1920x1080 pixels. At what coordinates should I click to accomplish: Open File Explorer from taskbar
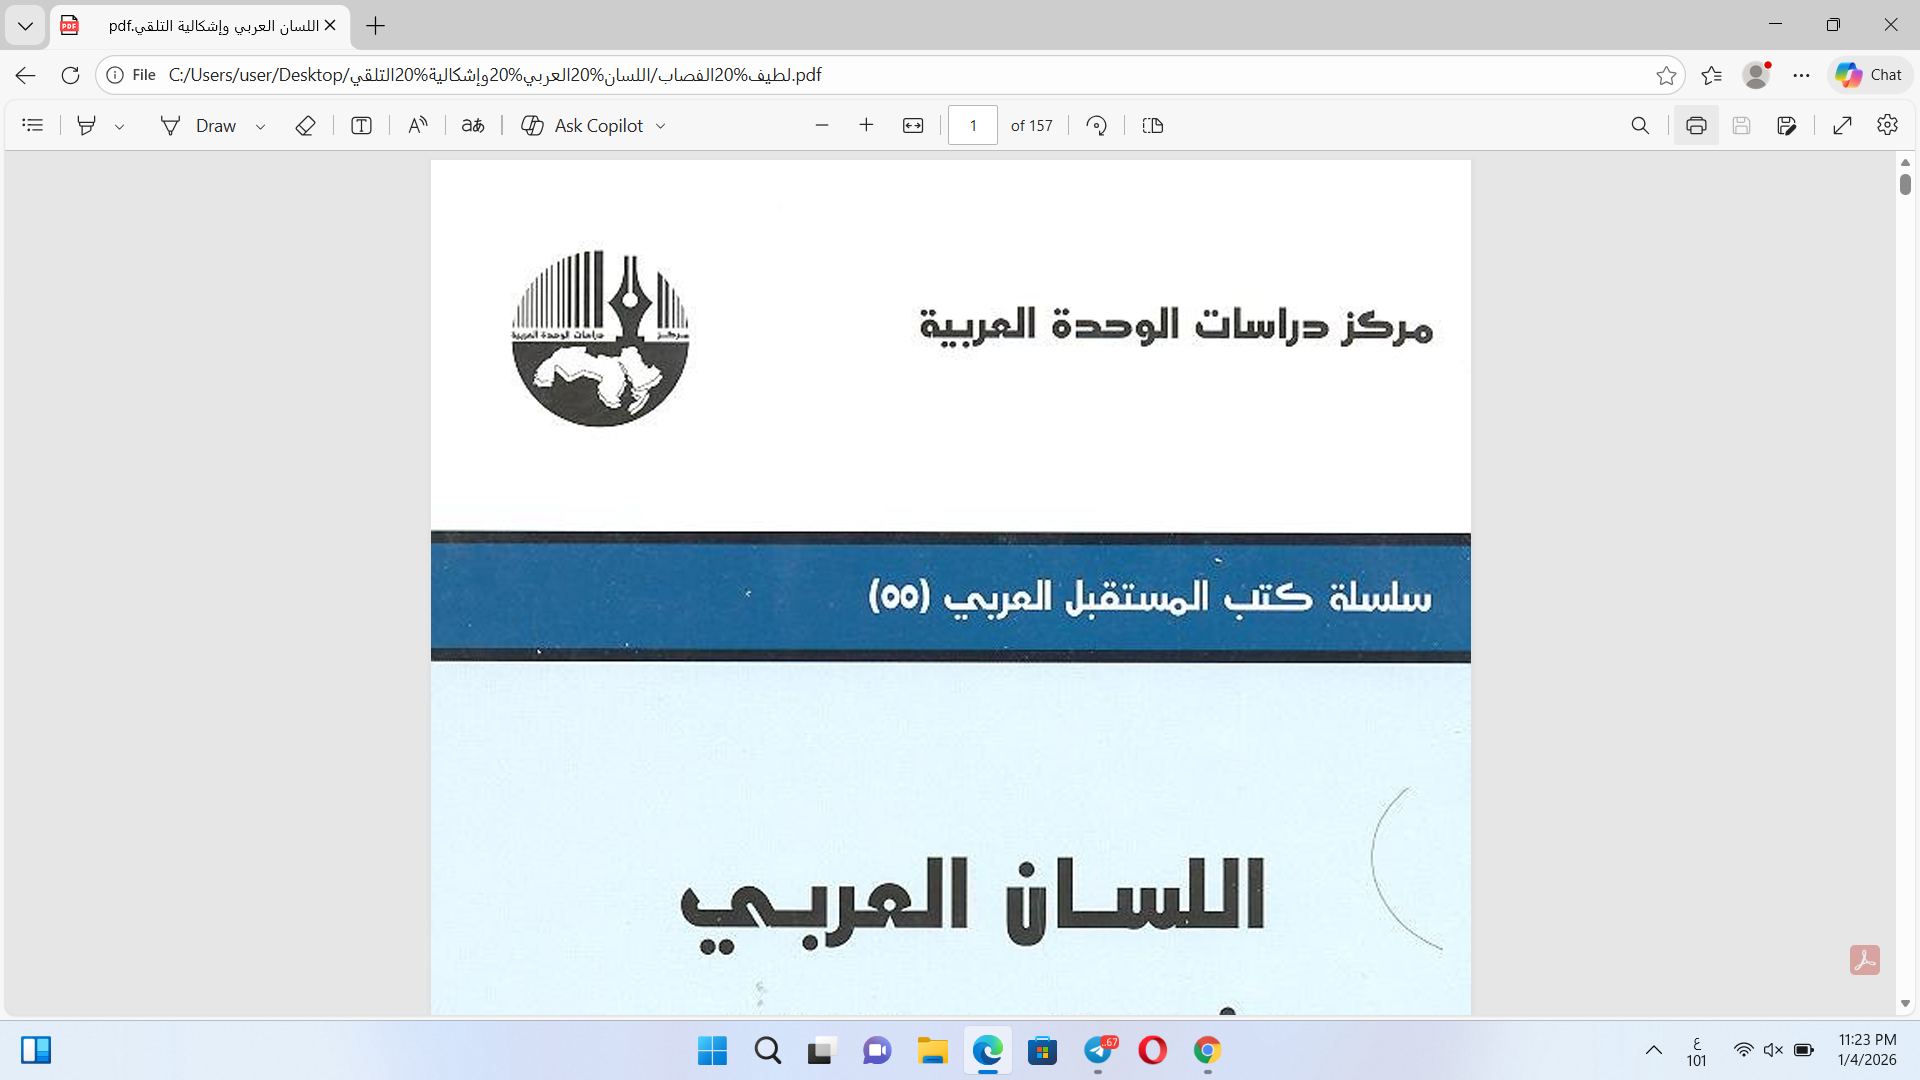click(x=932, y=1051)
